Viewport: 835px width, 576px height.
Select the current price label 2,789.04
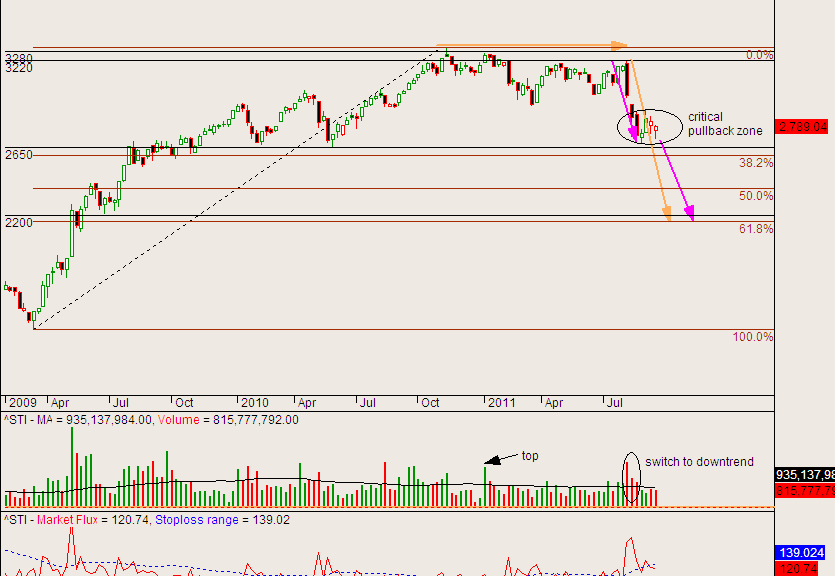803,127
